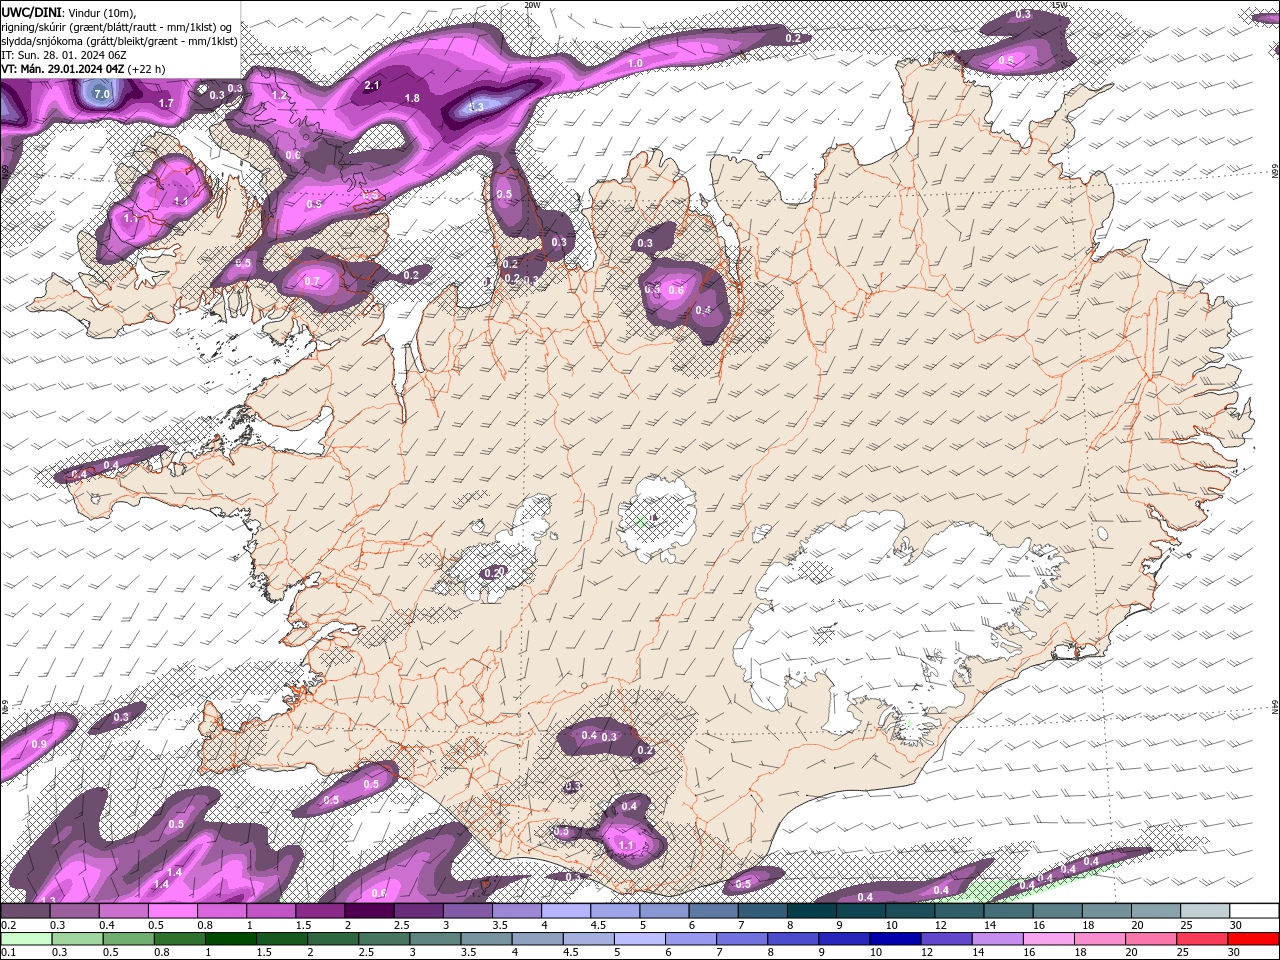Click the 15W longitude label at the top
Screen dimensions: 1280x960
tap(1060, 5)
